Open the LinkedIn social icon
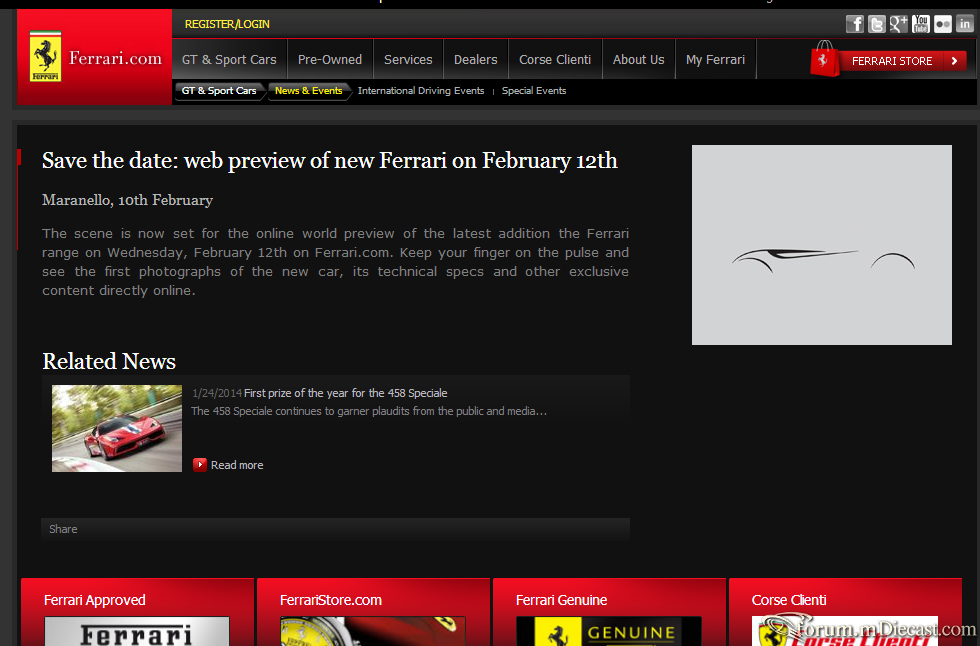 [x=965, y=24]
